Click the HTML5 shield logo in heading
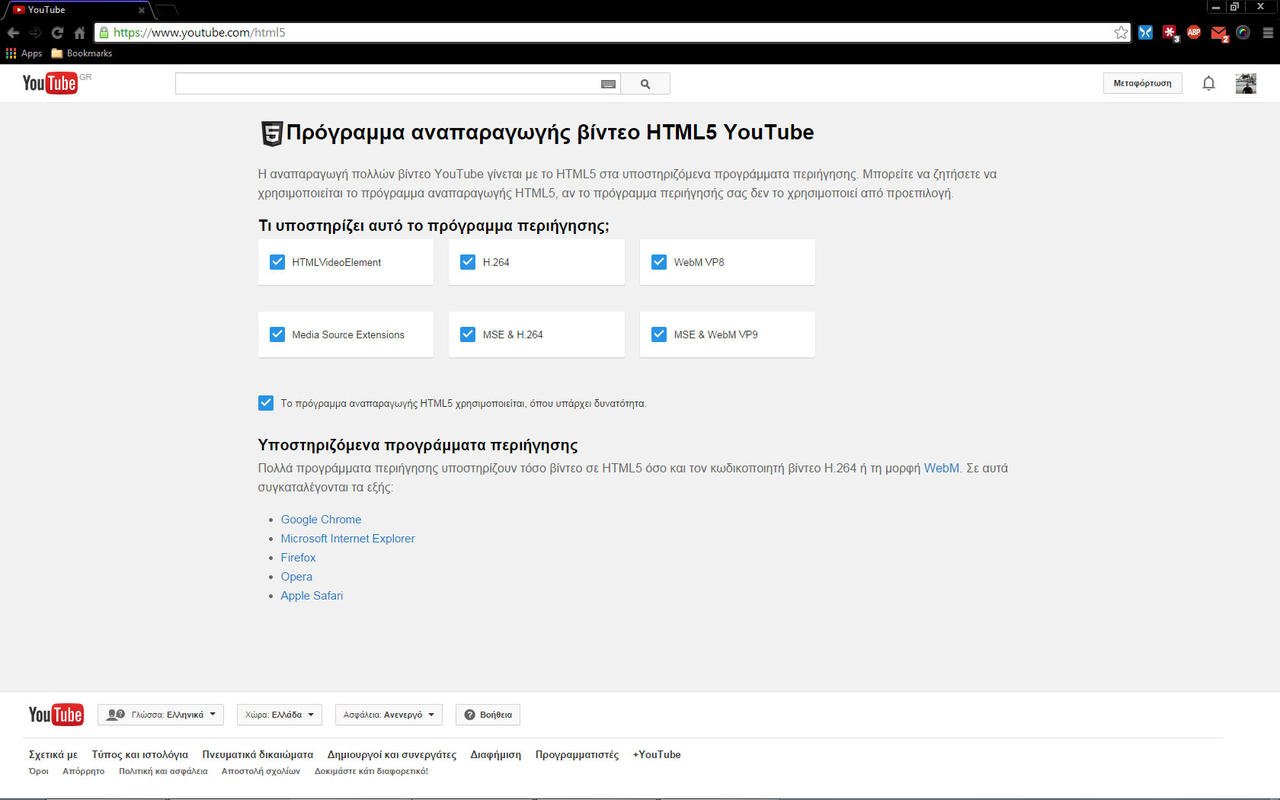The width and height of the screenshot is (1280, 800). (271, 133)
